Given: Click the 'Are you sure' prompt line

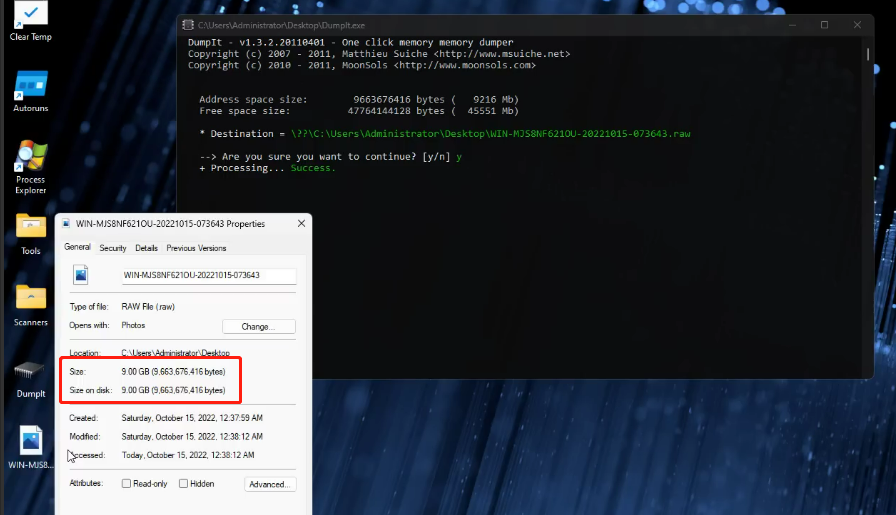Looking at the screenshot, I should 330,157.
